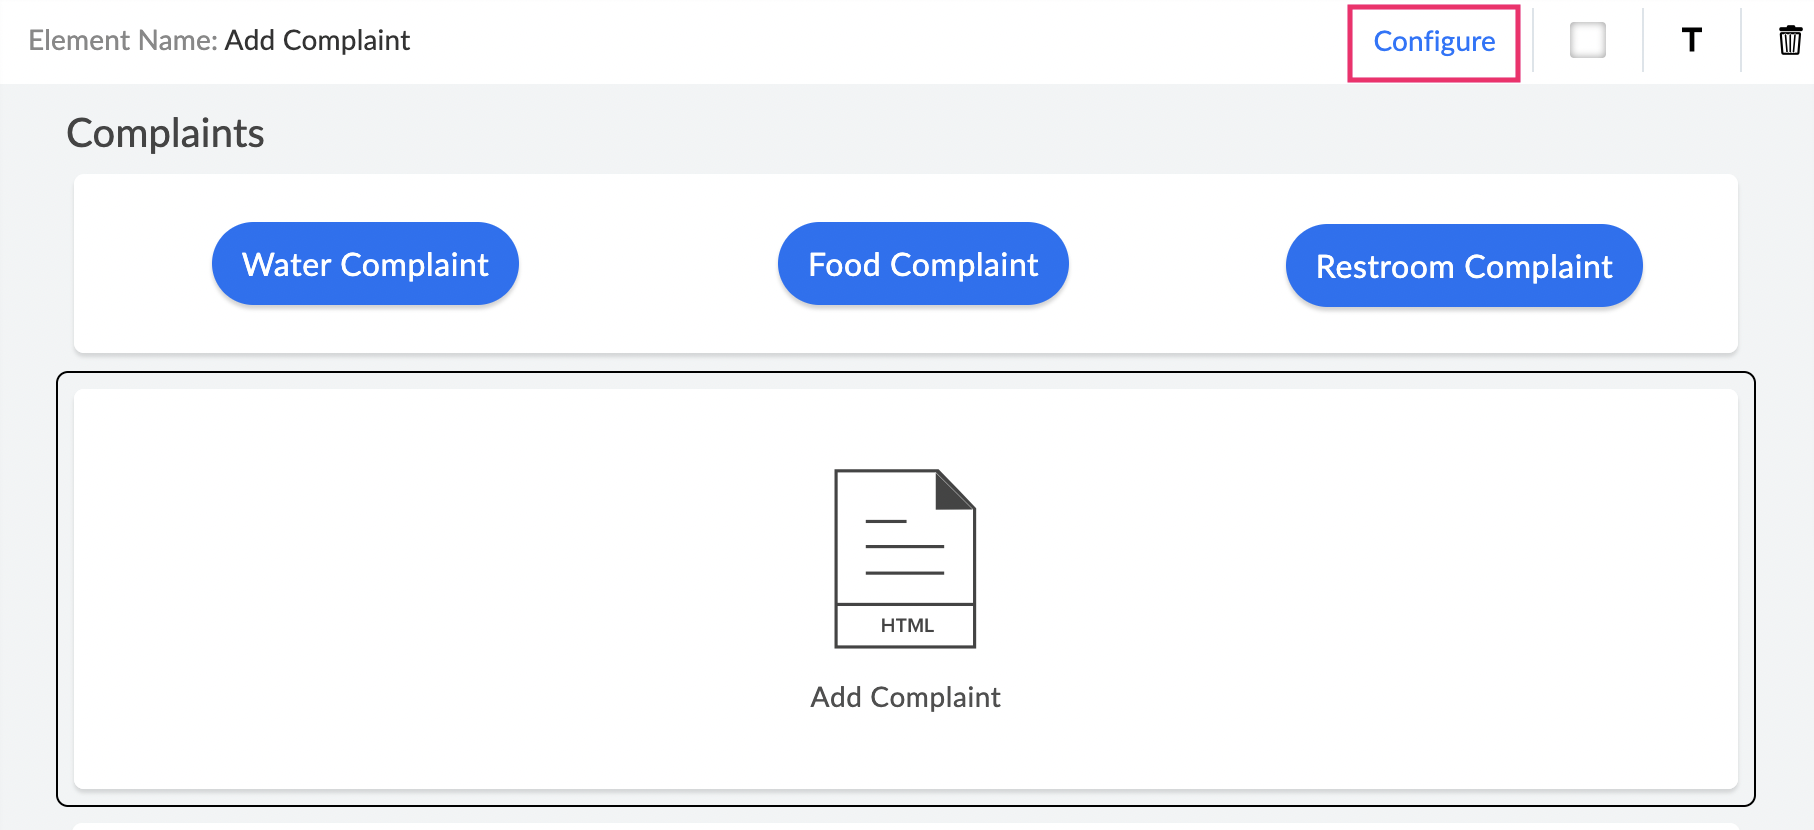Open text styling with the T icon
The height and width of the screenshot is (830, 1814).
click(x=1691, y=41)
